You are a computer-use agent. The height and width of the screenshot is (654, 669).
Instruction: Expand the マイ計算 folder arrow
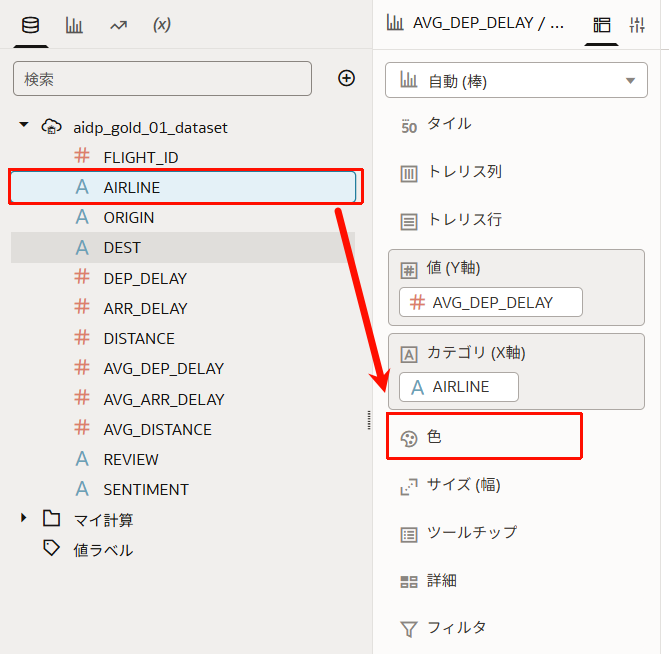click(24, 518)
